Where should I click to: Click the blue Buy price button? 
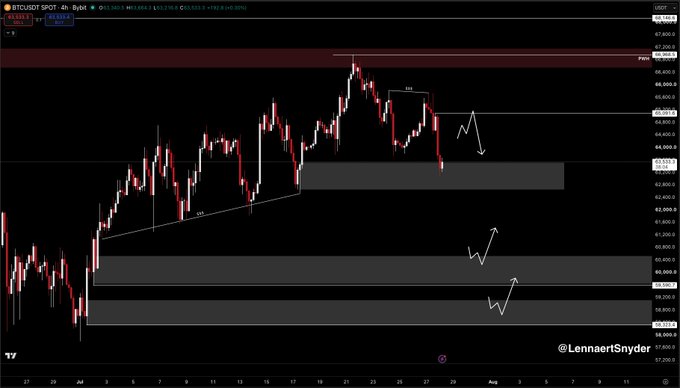[59, 20]
